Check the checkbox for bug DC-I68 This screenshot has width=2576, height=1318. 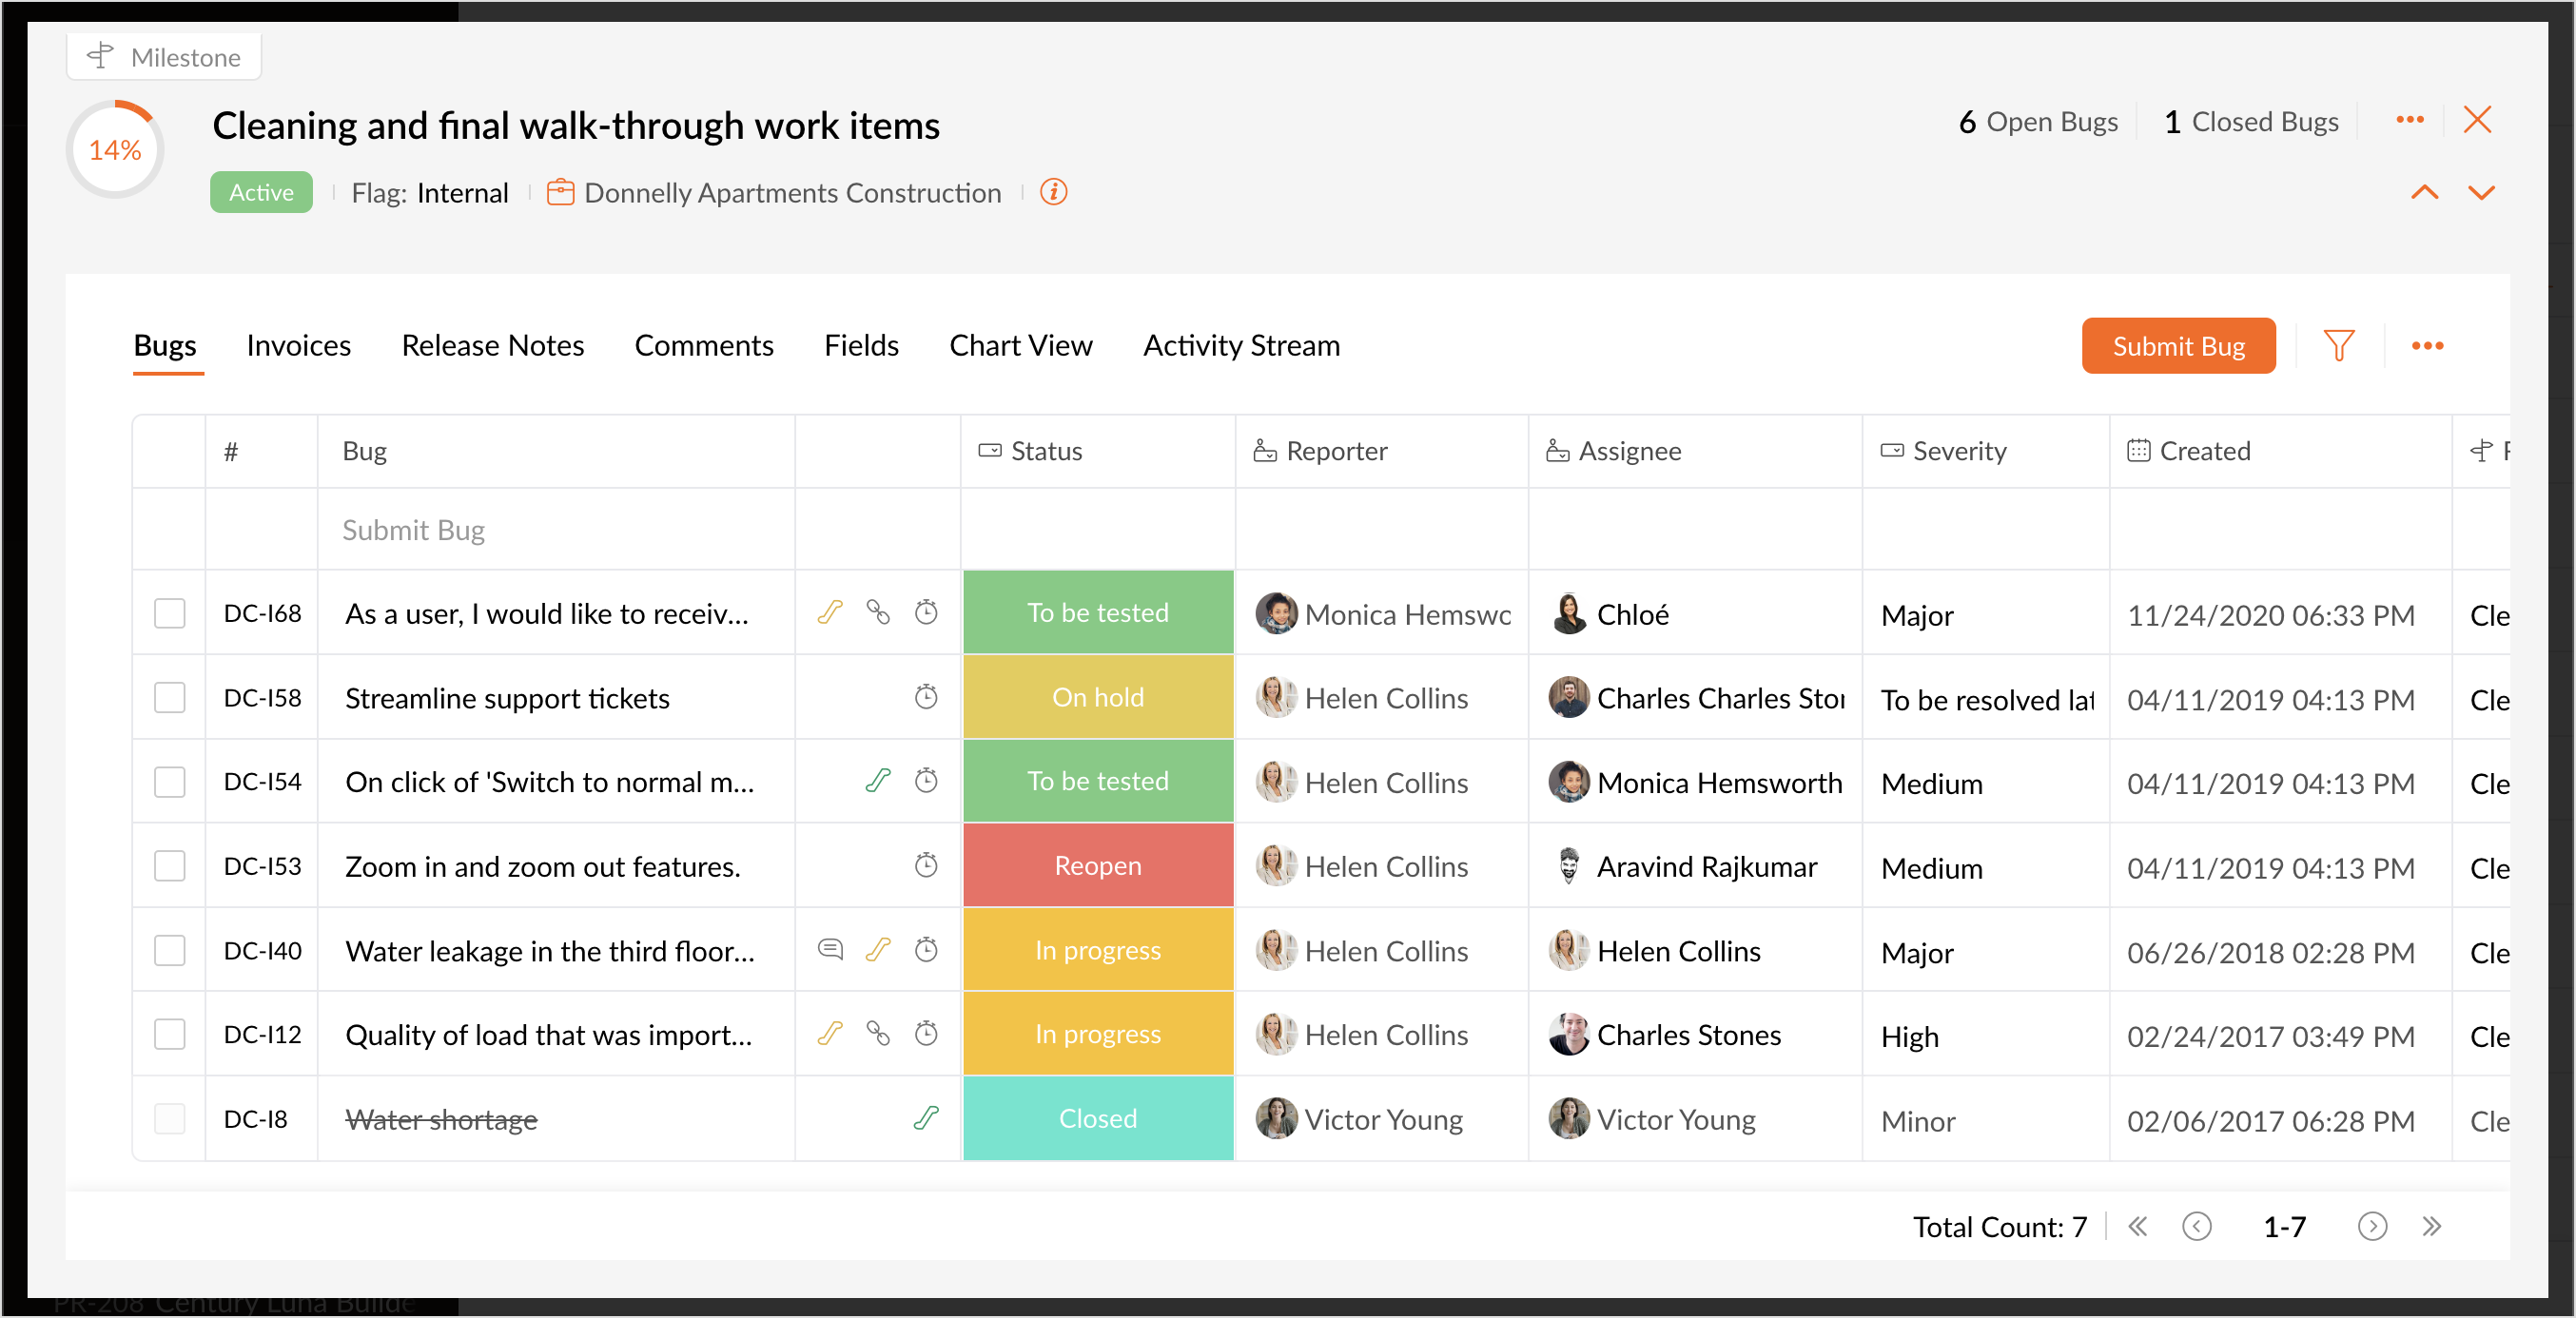coord(170,613)
